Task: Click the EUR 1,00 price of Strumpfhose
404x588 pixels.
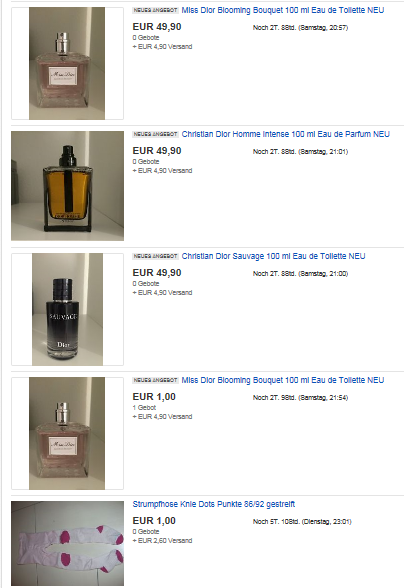Action: [x=154, y=520]
